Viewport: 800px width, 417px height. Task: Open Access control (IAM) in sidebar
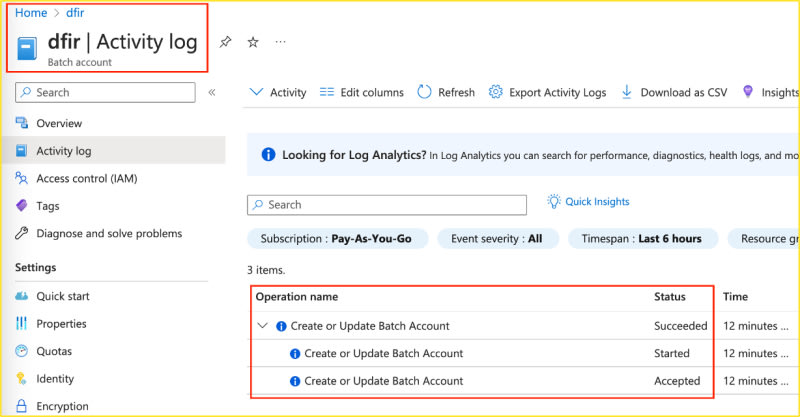(x=89, y=178)
